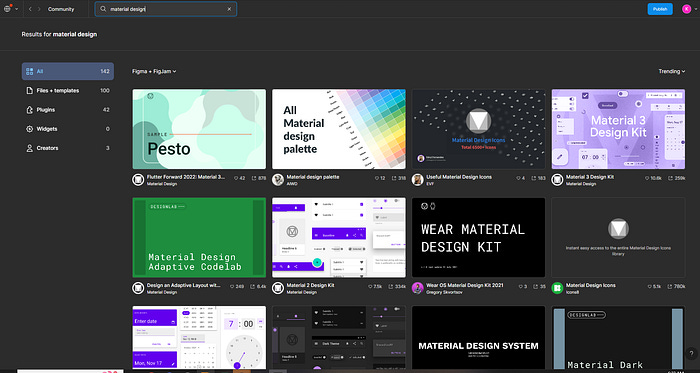
Task: Open the Useful Material Design Icons title
Action: [459, 177]
